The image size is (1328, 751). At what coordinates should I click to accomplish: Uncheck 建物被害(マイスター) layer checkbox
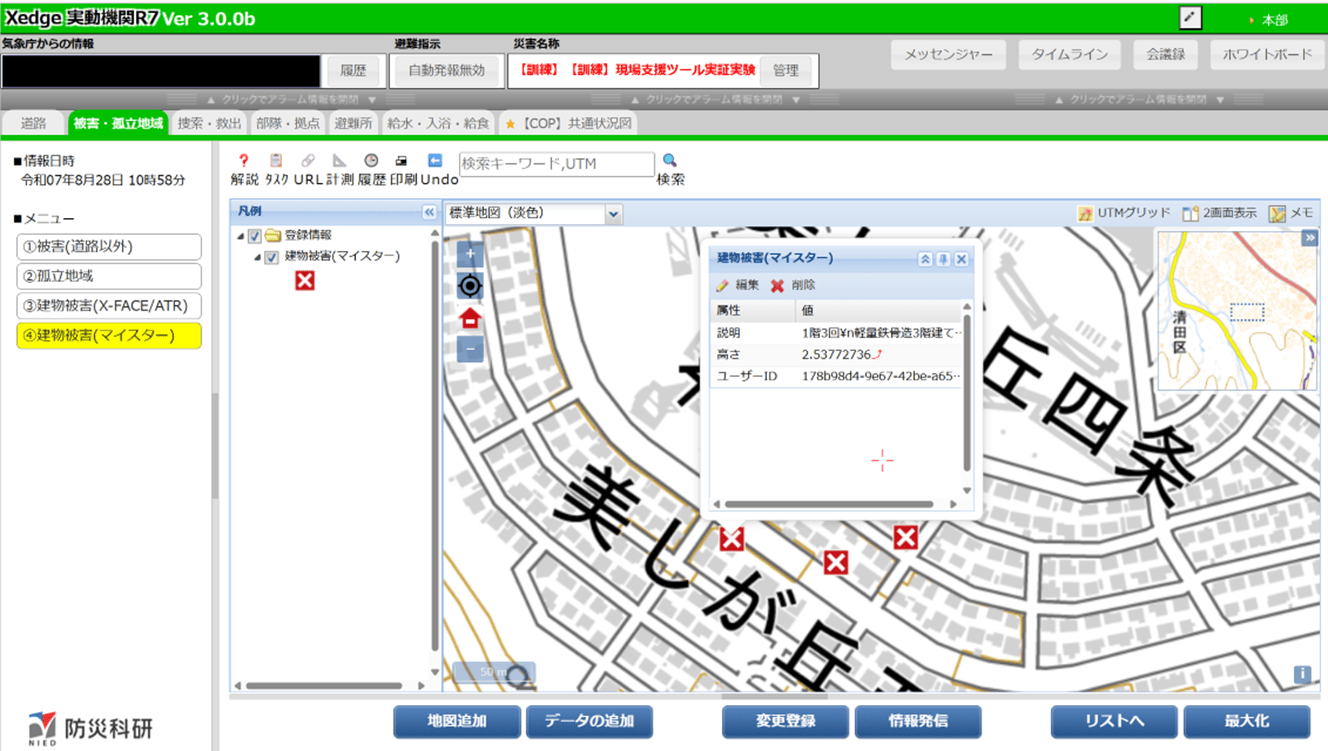coord(271,257)
